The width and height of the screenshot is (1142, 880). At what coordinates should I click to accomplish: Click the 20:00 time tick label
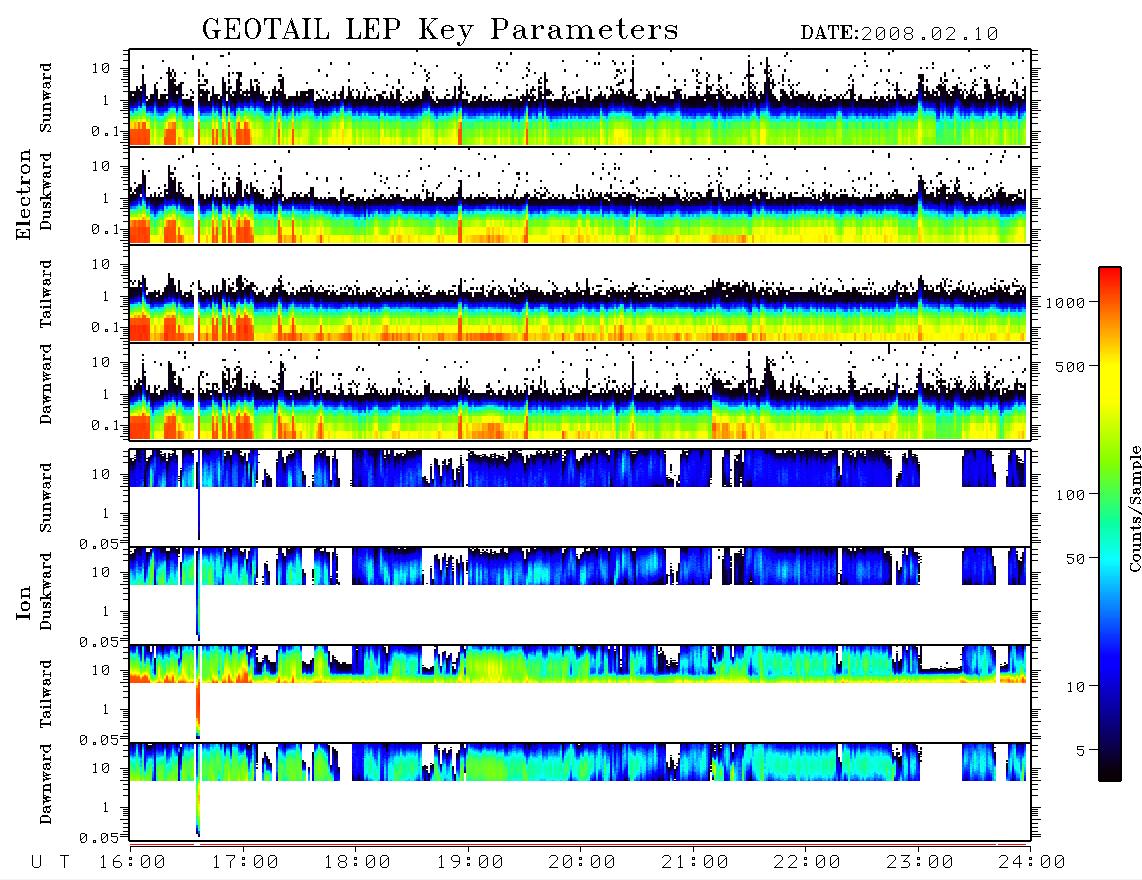582,862
